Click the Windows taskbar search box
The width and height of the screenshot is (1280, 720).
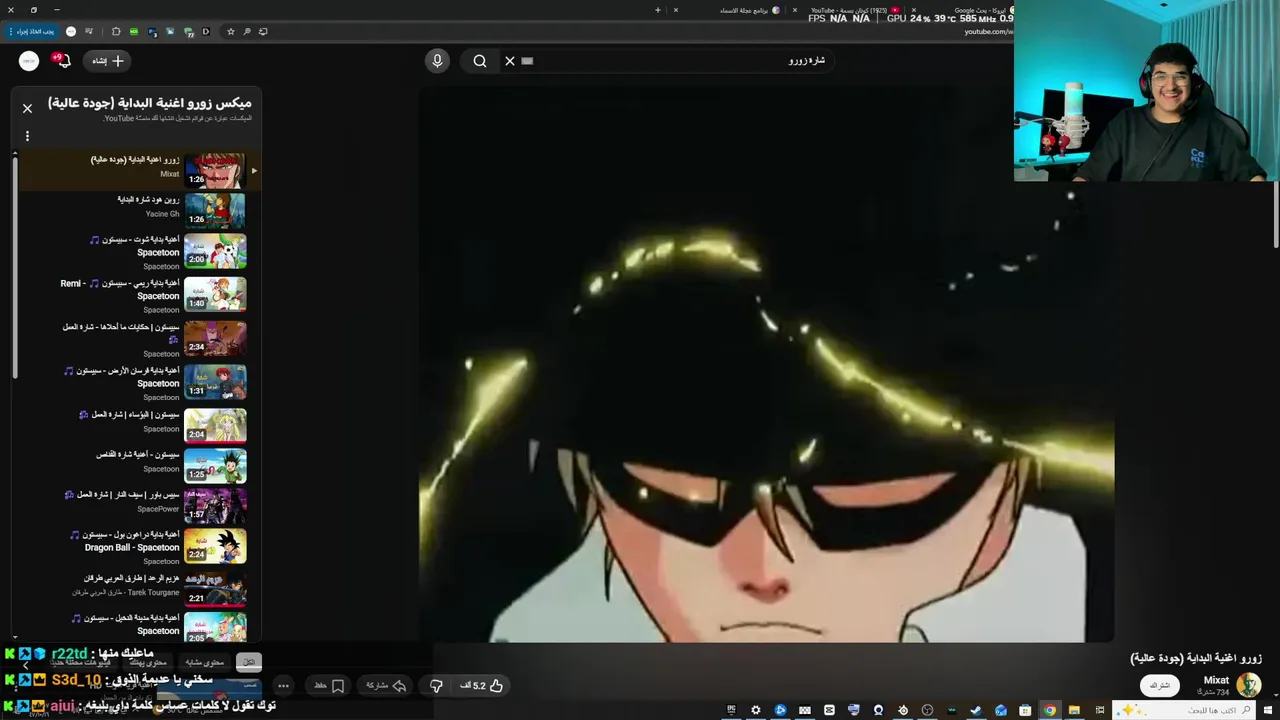(1185, 710)
